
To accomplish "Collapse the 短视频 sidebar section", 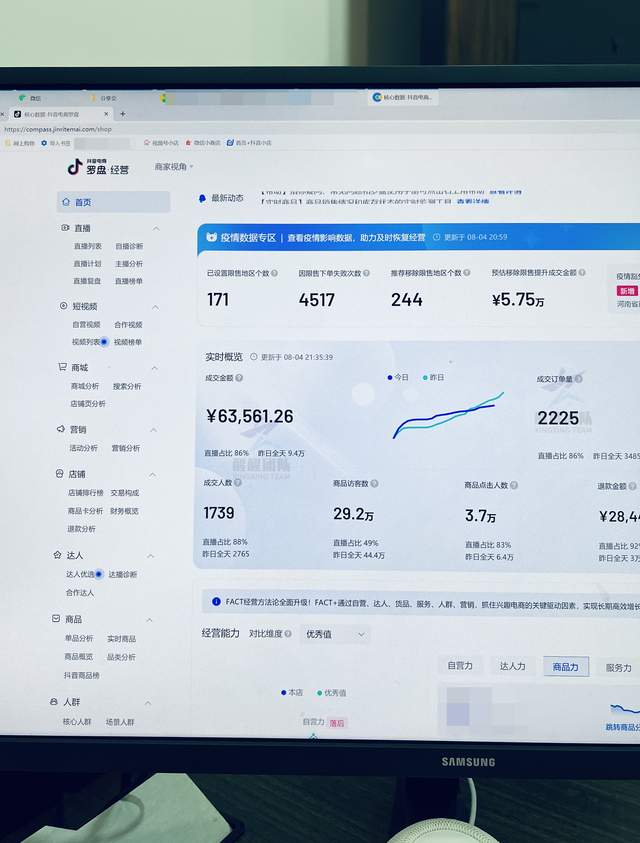I will coord(155,308).
